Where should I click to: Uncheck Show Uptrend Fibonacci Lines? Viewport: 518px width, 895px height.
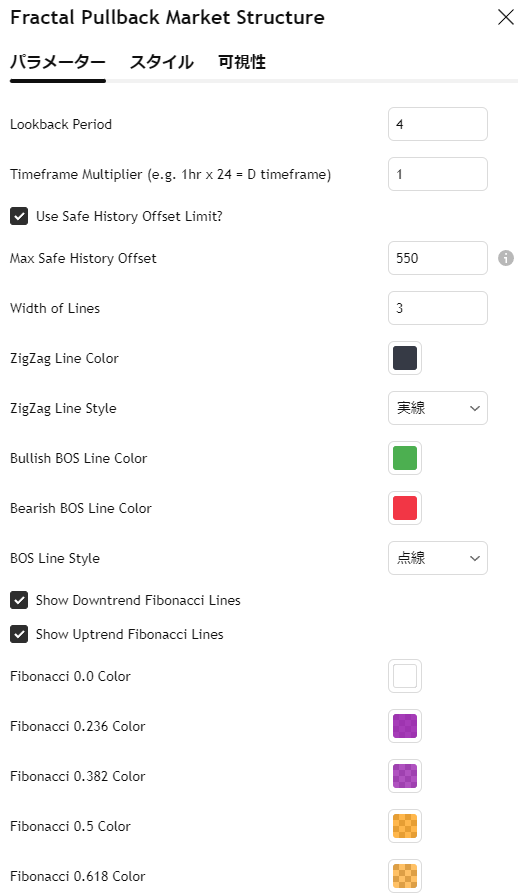[x=19, y=634]
